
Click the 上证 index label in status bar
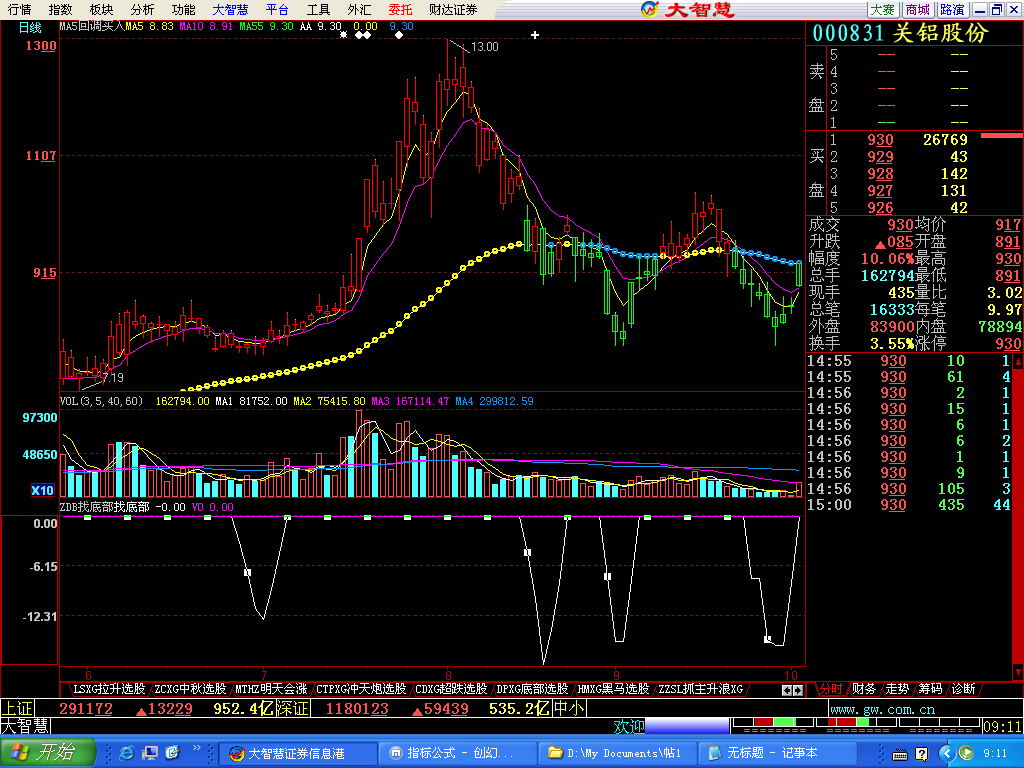16,708
